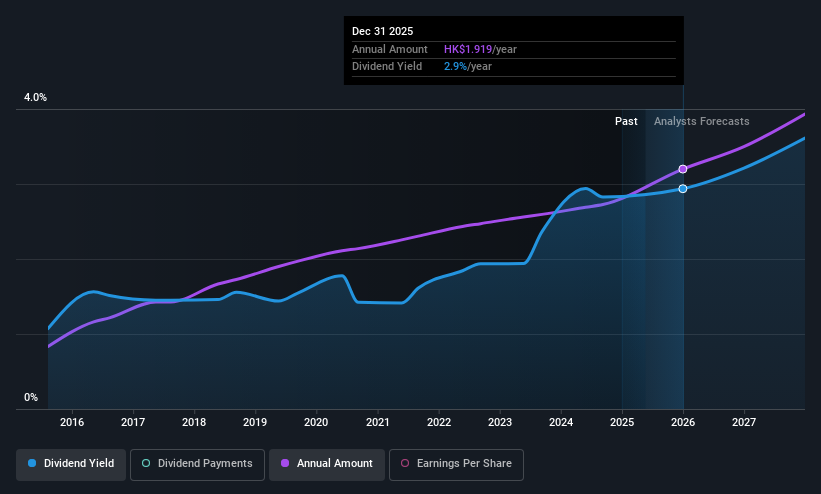Image resolution: width=821 pixels, height=494 pixels.
Task: Click the HK$1.919 annual amount value
Action: 468,49
